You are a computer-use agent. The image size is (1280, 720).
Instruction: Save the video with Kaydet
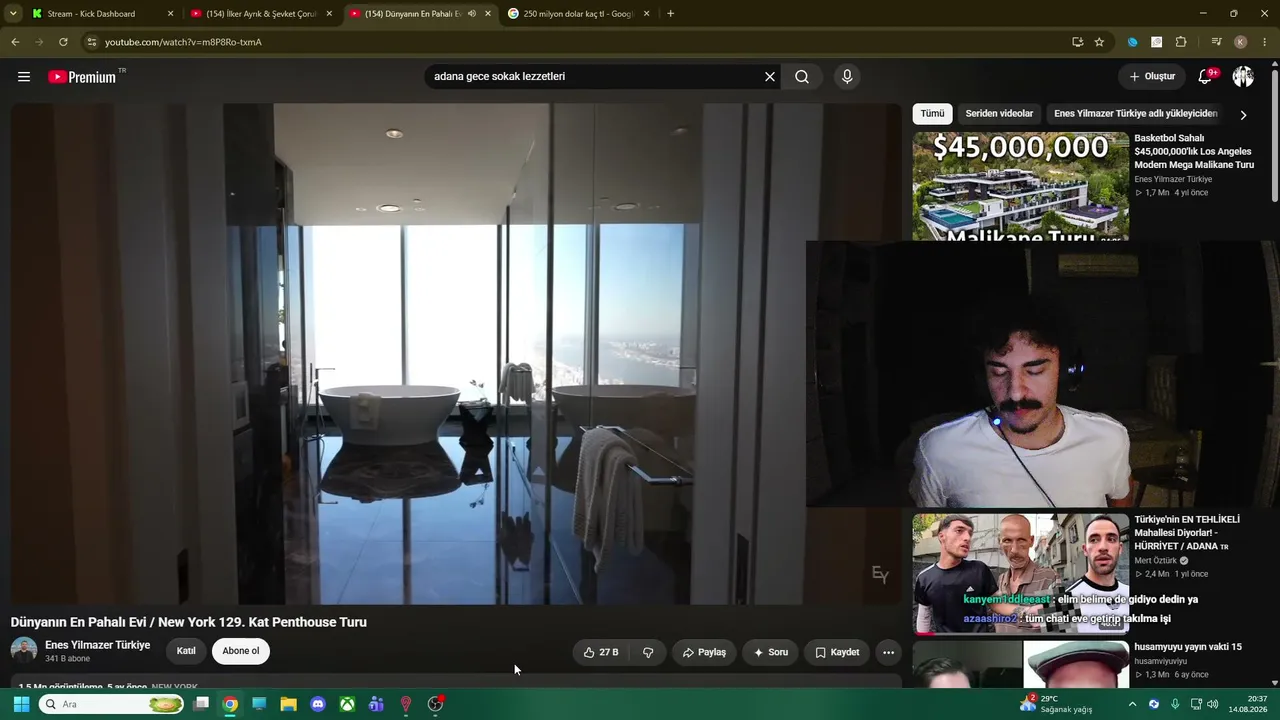click(837, 653)
